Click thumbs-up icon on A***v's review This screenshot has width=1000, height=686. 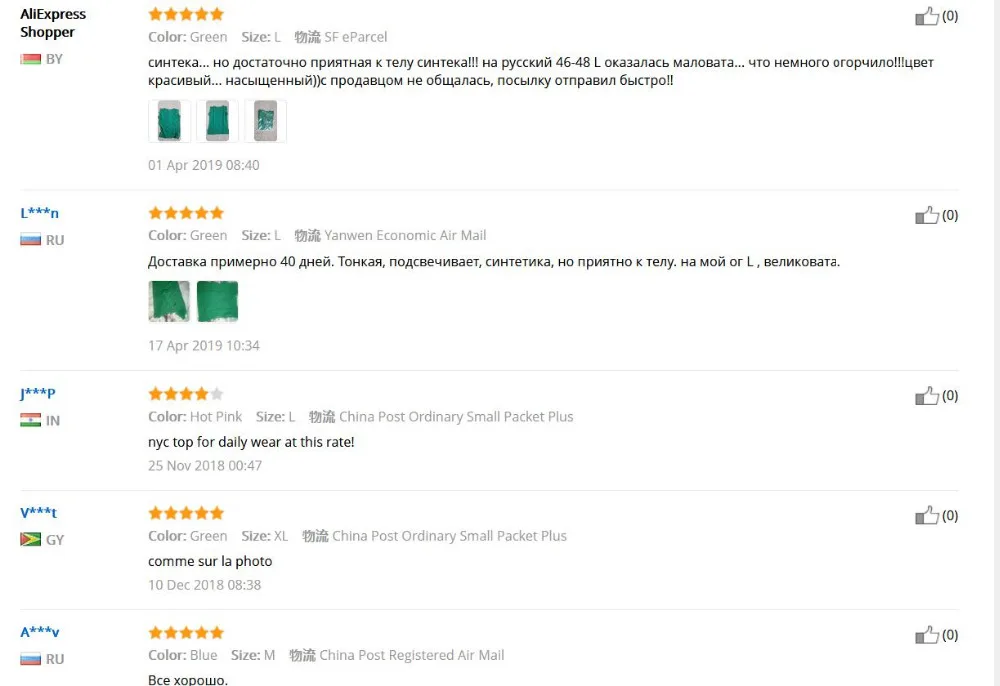[x=927, y=634]
